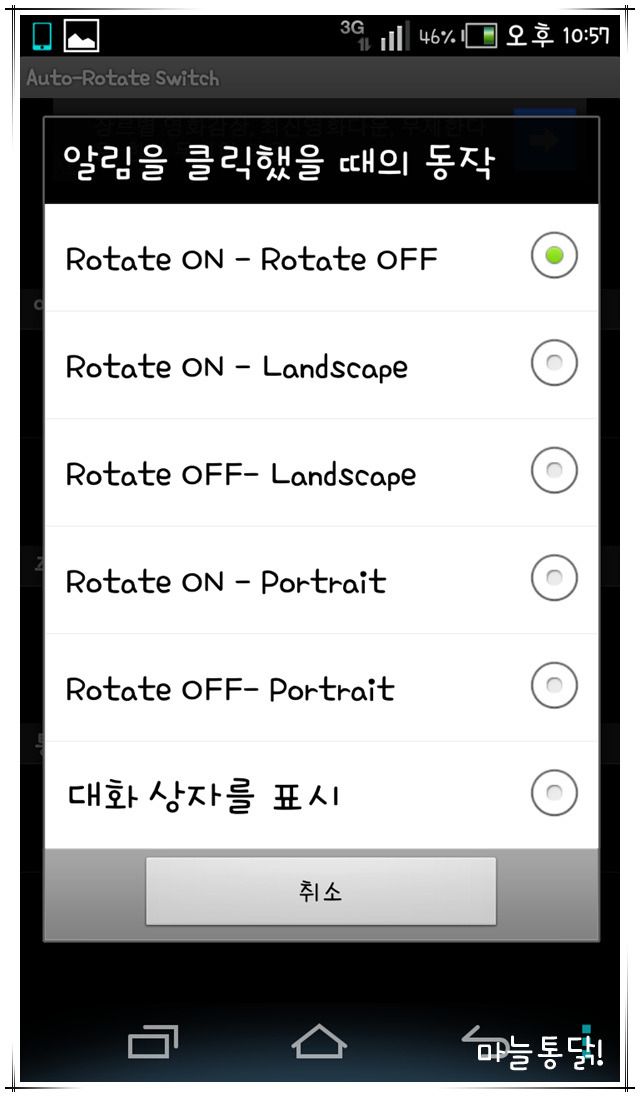Tap the Auto-Rotate Switch title bar

[x=320, y=77]
